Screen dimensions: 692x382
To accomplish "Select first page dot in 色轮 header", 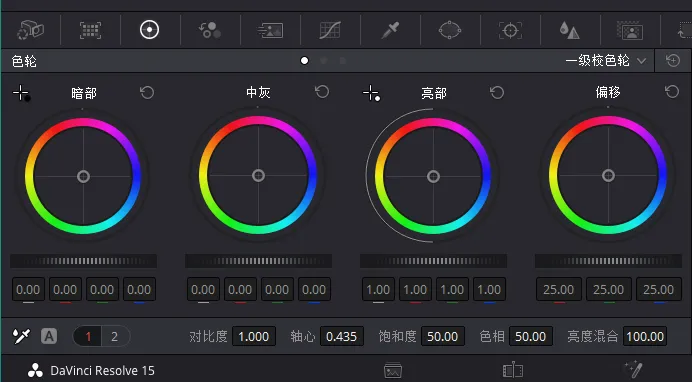I will (x=304, y=60).
